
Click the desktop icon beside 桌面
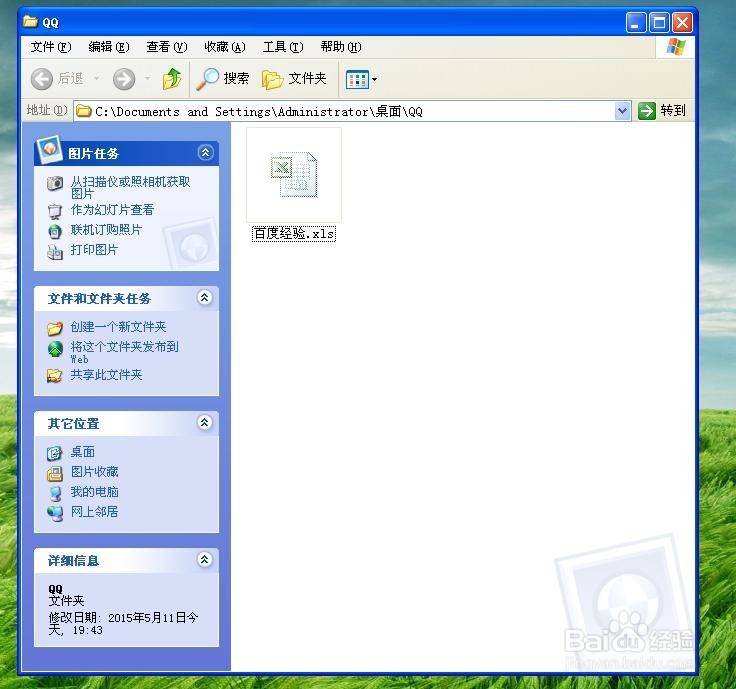(54, 453)
